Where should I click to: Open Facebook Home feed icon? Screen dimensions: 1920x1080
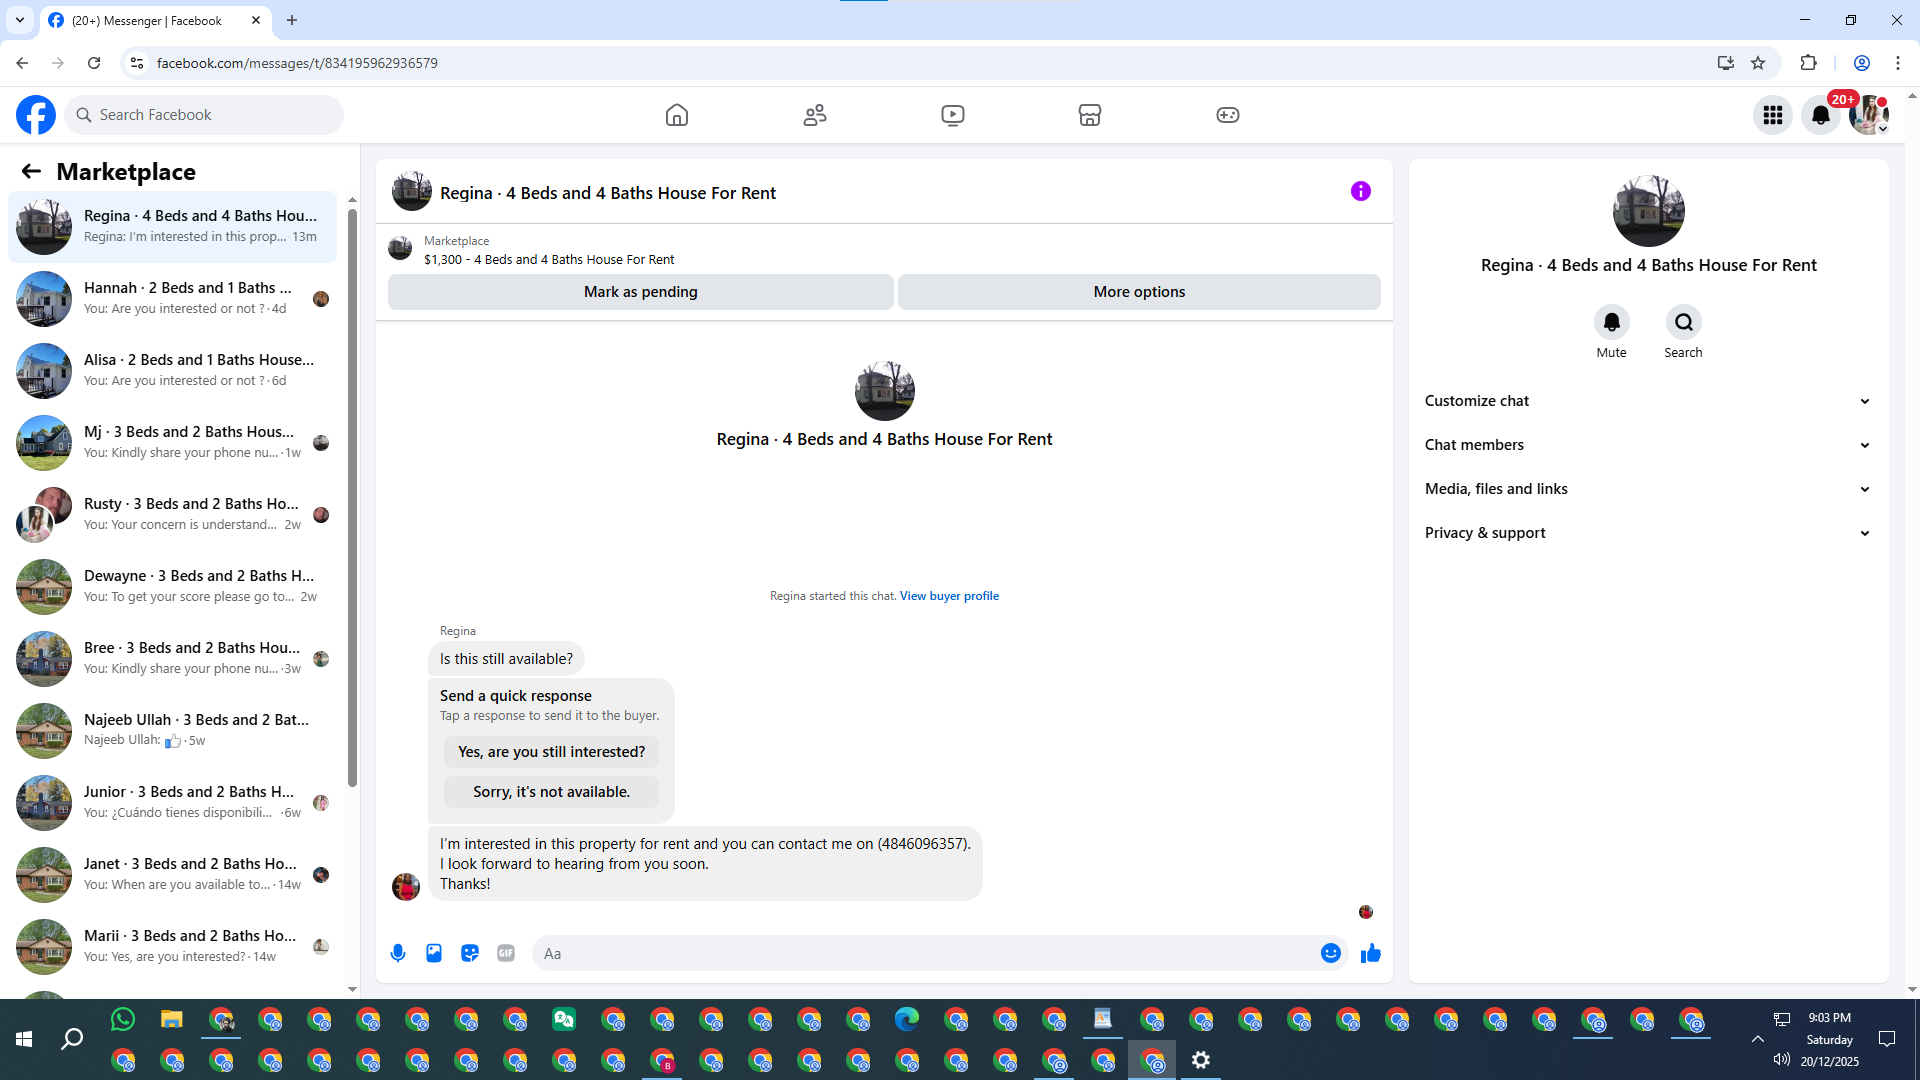pyautogui.click(x=677, y=115)
